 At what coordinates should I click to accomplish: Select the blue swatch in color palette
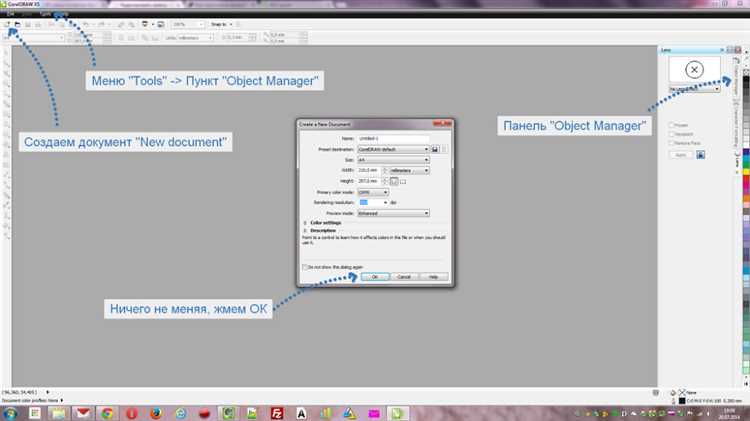pyautogui.click(x=746, y=153)
